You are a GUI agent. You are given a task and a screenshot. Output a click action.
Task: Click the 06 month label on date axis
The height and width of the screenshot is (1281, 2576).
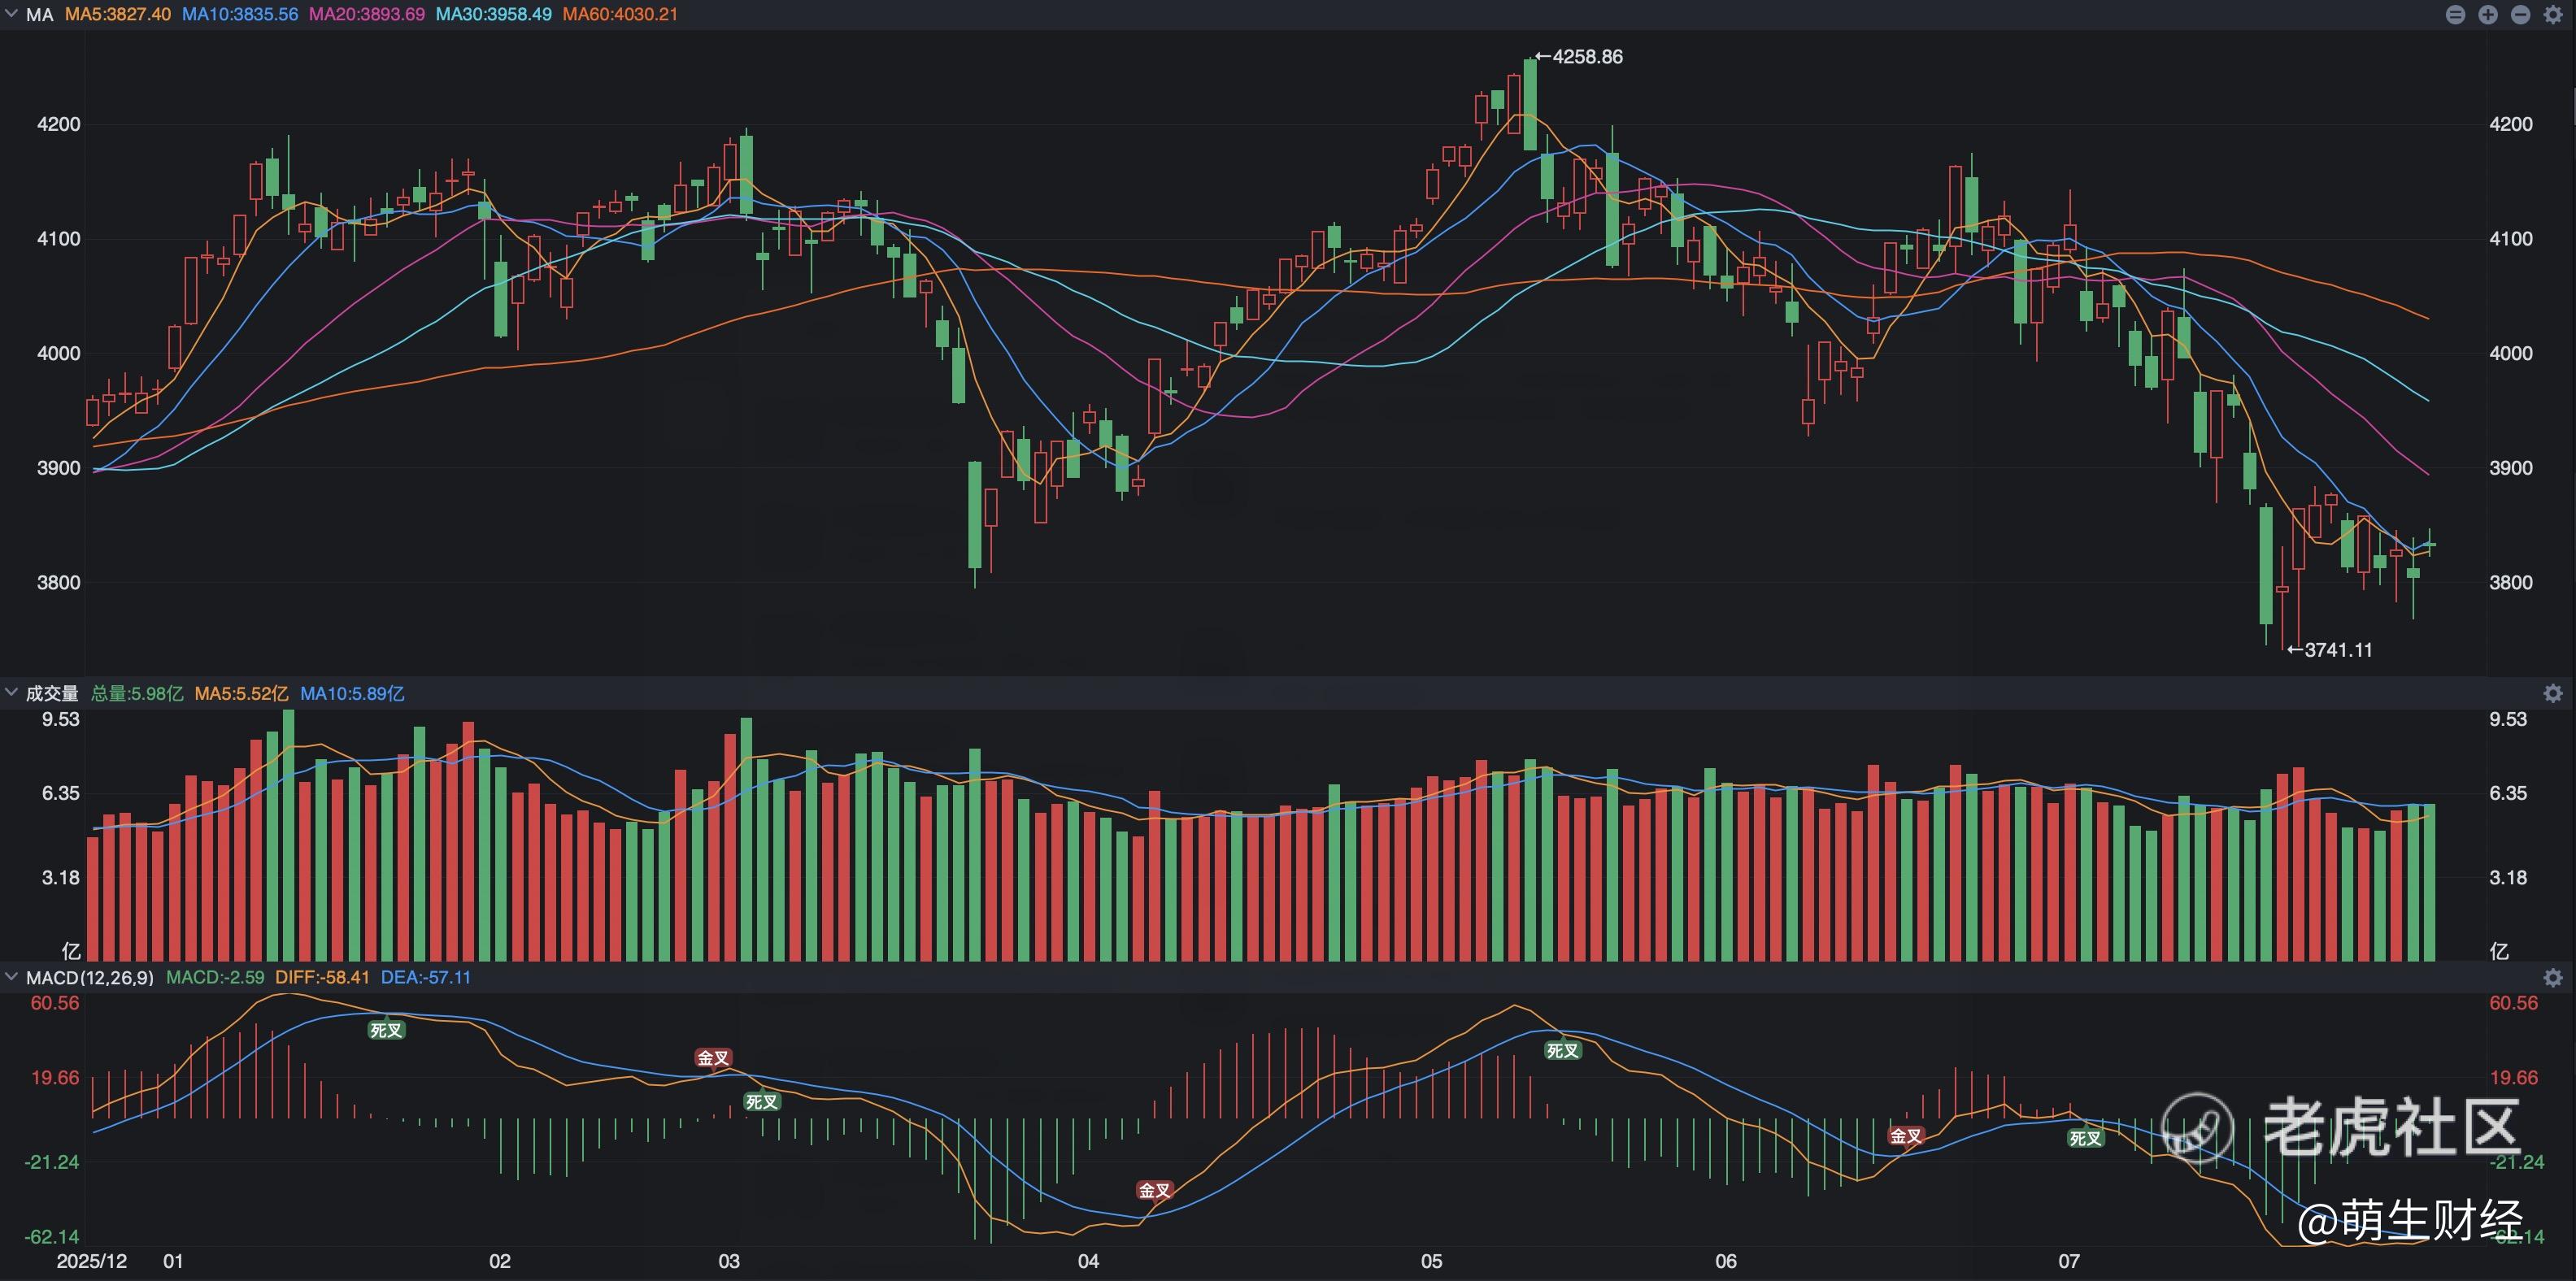(x=1726, y=1261)
